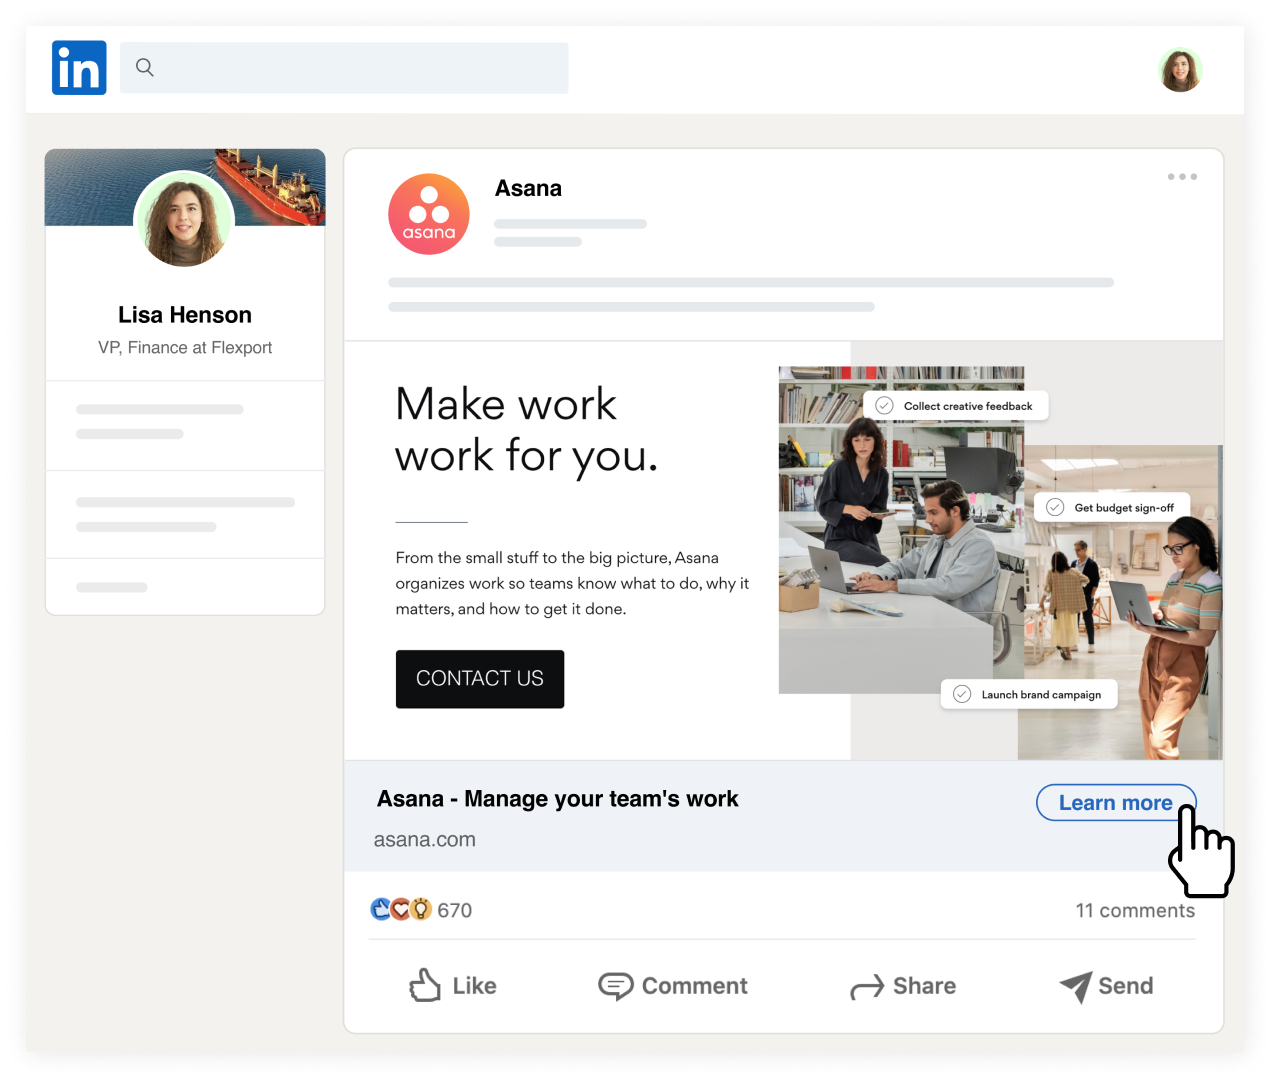Open the 11 comments link

coord(1135,910)
